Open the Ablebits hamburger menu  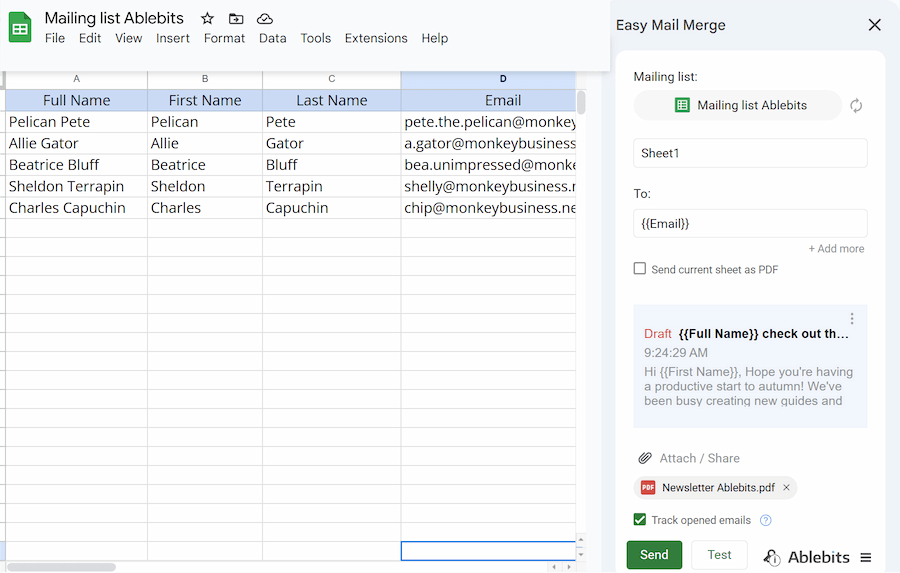pos(866,557)
